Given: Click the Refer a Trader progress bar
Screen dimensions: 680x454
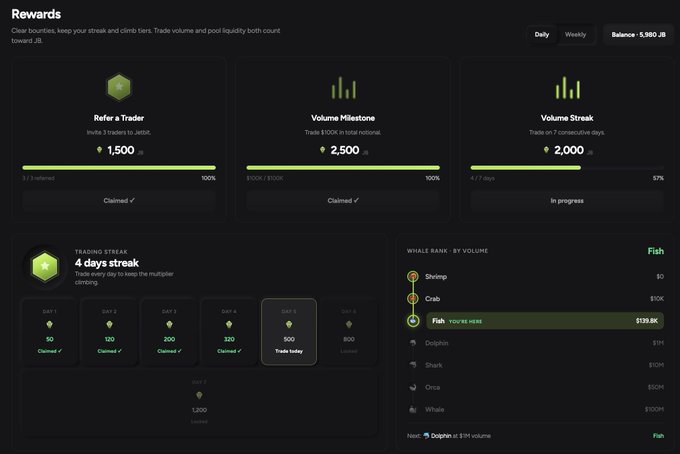Looking at the screenshot, I should coord(119,168).
